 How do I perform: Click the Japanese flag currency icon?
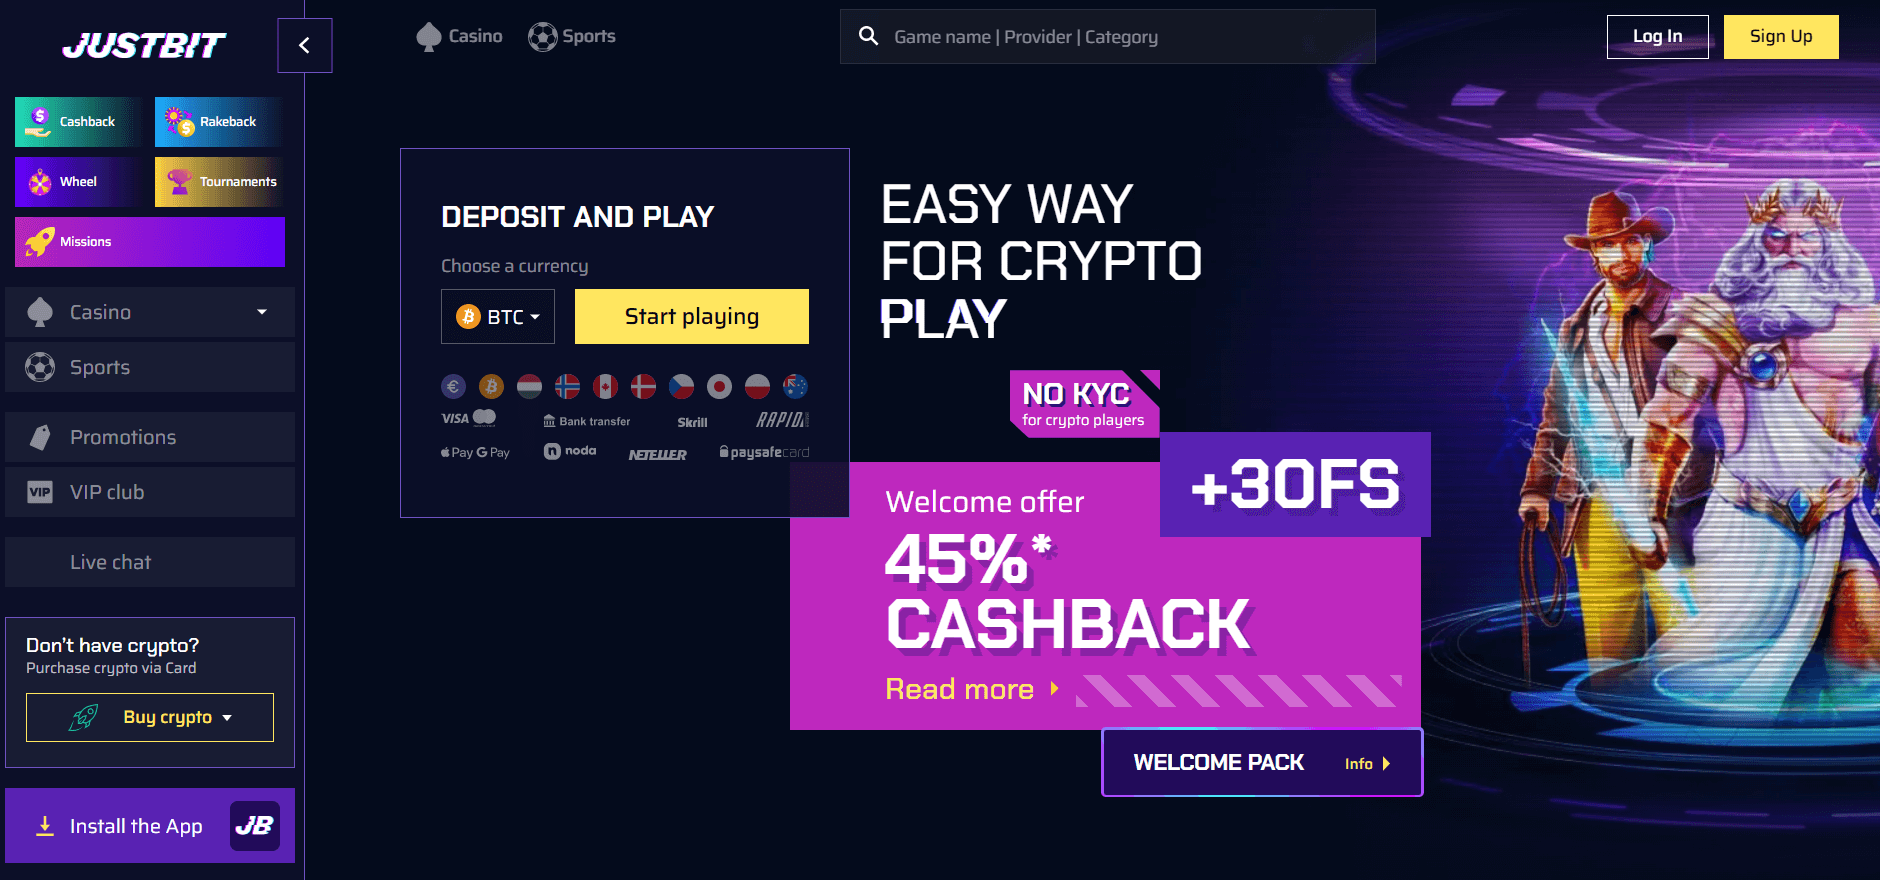click(x=719, y=386)
